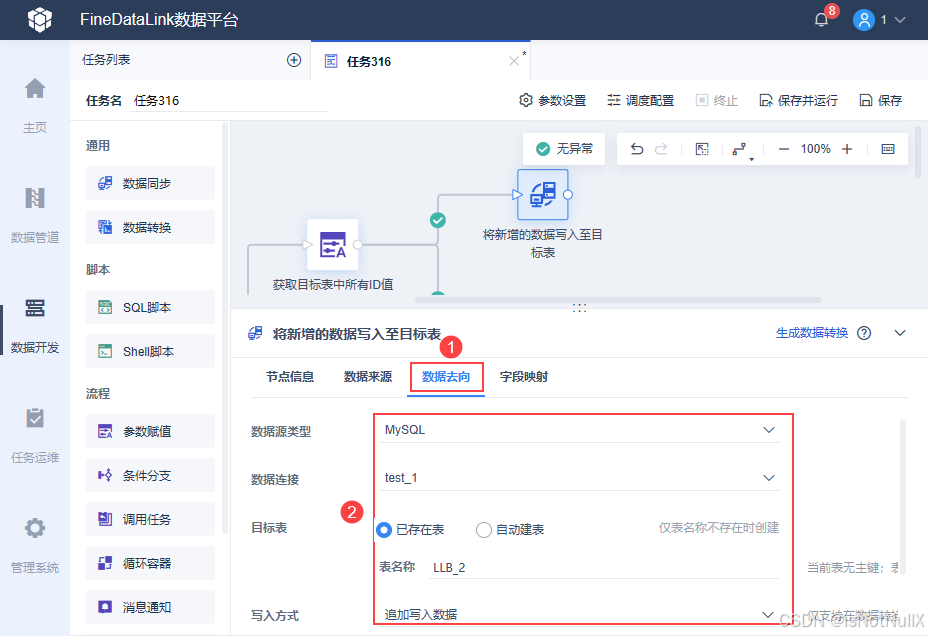Open the 任务列表 panel tab
Screen dimensions: 928x636
pos(106,60)
